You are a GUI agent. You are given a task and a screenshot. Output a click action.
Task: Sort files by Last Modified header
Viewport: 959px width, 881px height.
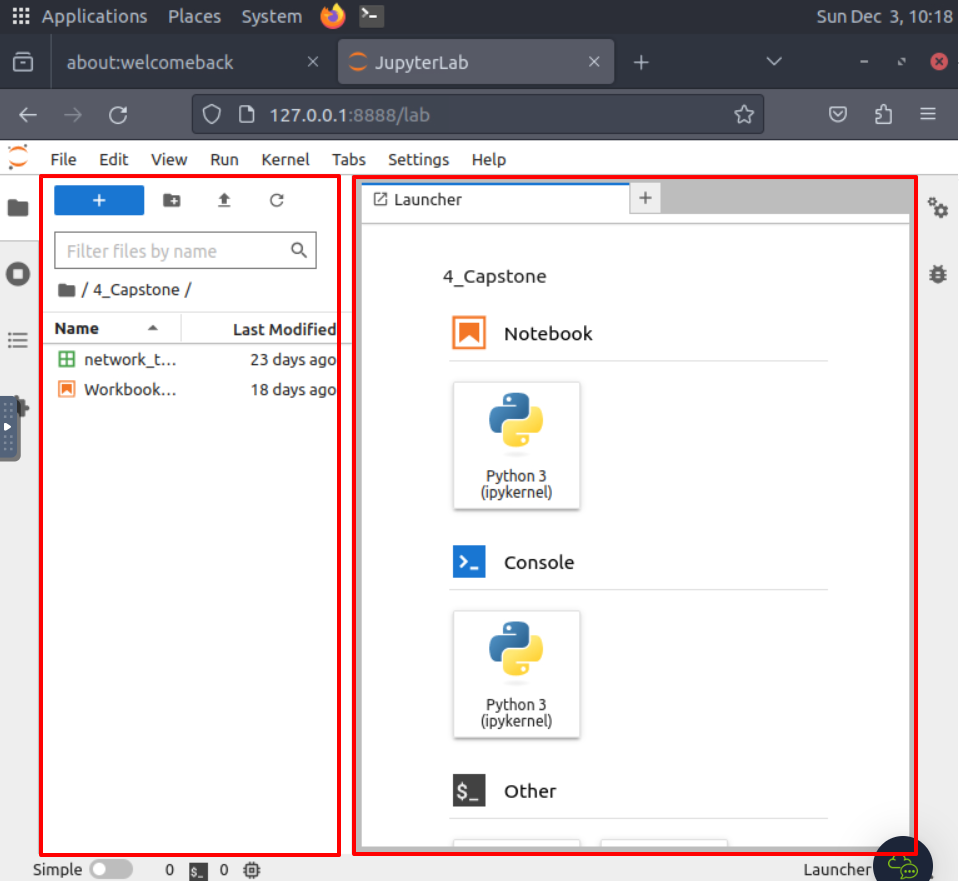click(284, 329)
